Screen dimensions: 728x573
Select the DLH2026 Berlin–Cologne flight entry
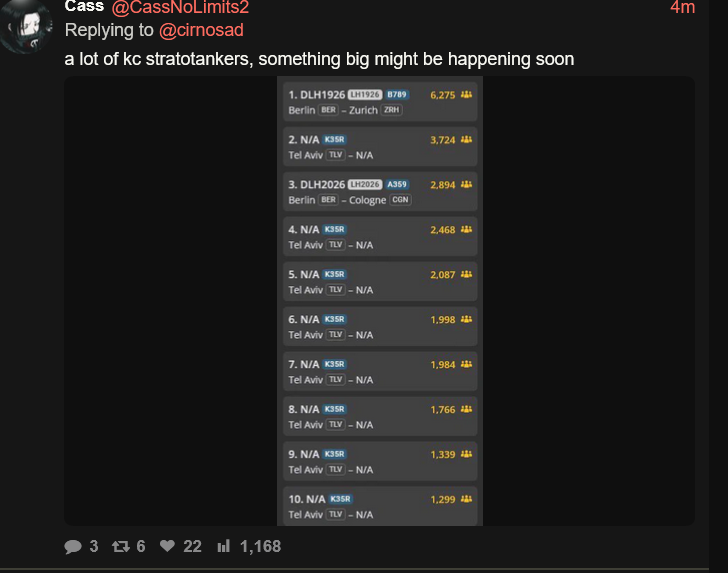click(x=380, y=192)
